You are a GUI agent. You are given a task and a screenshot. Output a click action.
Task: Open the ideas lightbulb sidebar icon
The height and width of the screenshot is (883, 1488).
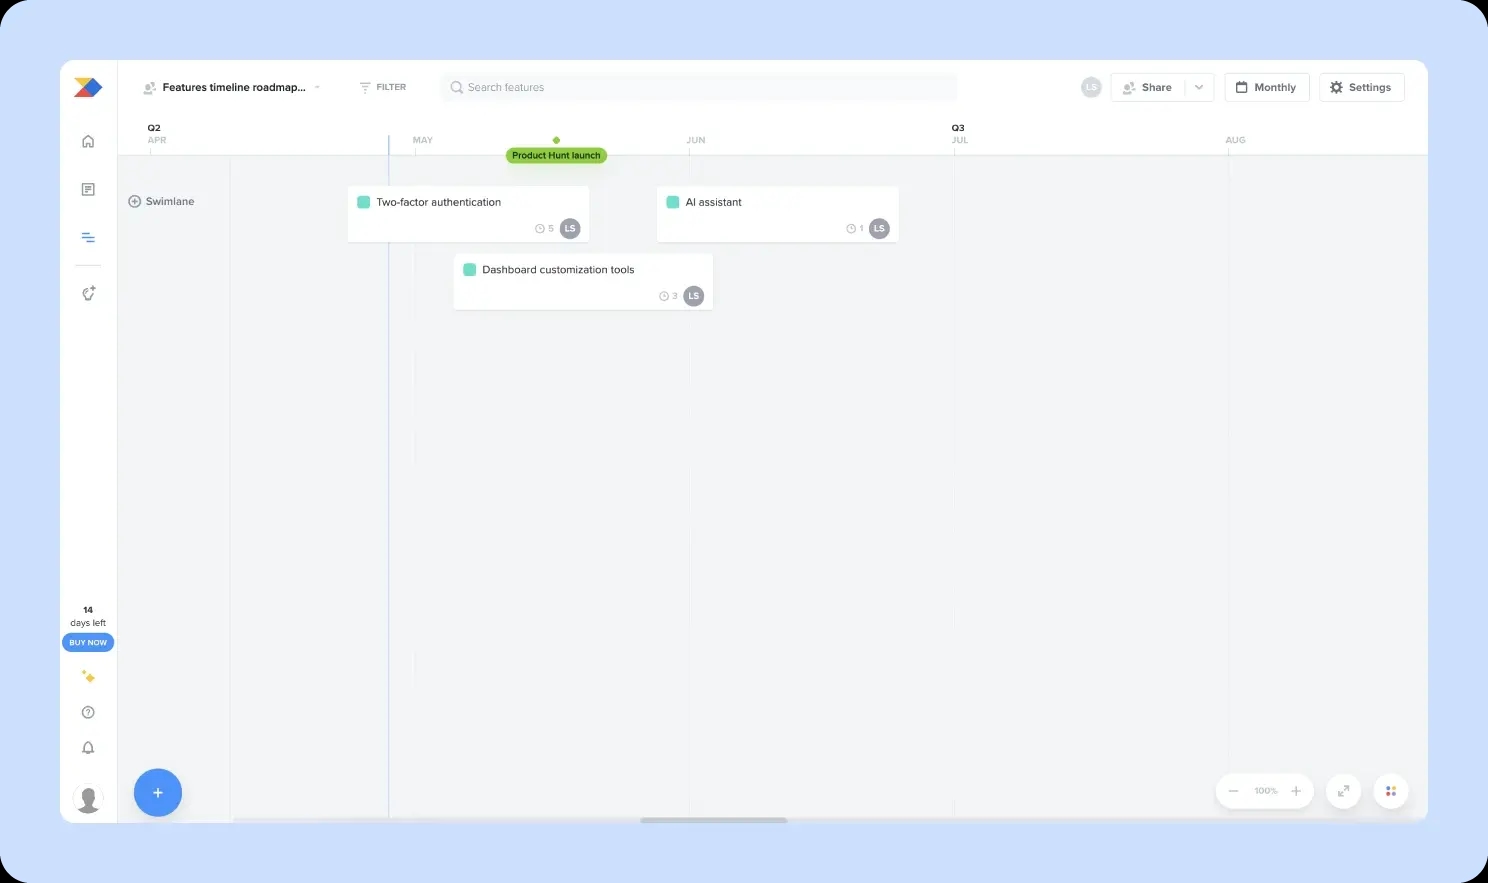tap(88, 293)
